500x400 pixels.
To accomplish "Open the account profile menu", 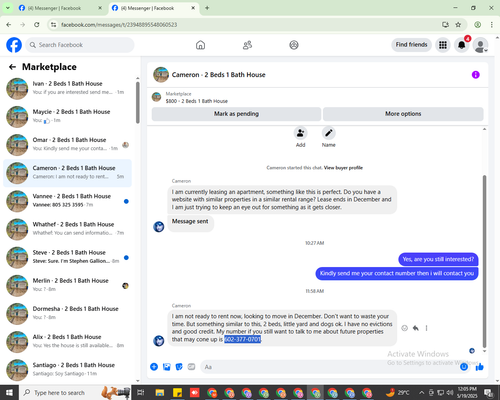I will [480, 45].
